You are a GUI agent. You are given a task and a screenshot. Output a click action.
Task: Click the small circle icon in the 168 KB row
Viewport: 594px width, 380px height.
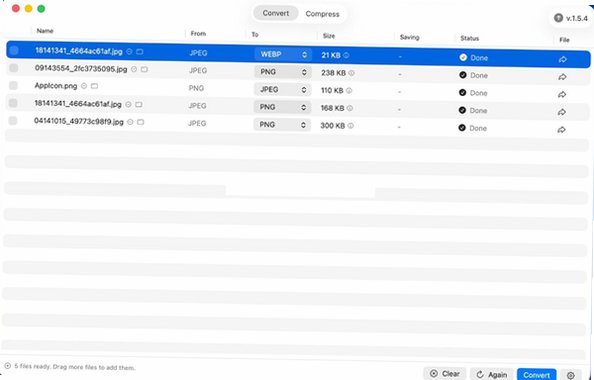tap(128, 104)
